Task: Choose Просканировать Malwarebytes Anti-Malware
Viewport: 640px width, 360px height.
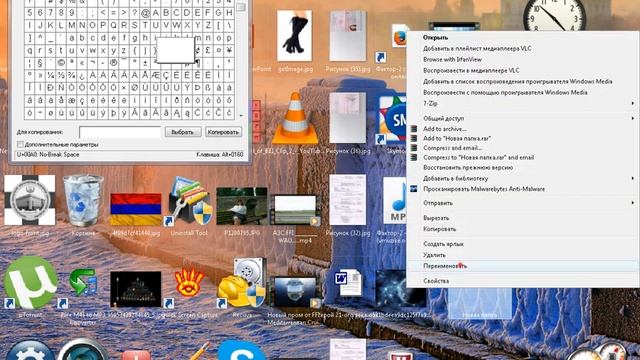Action: [x=522, y=189]
